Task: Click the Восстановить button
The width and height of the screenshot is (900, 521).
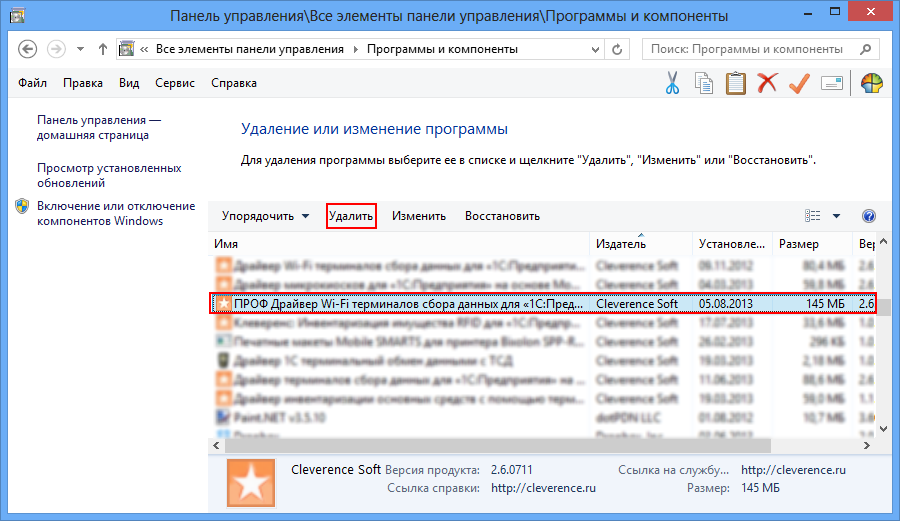Action: 502,216
